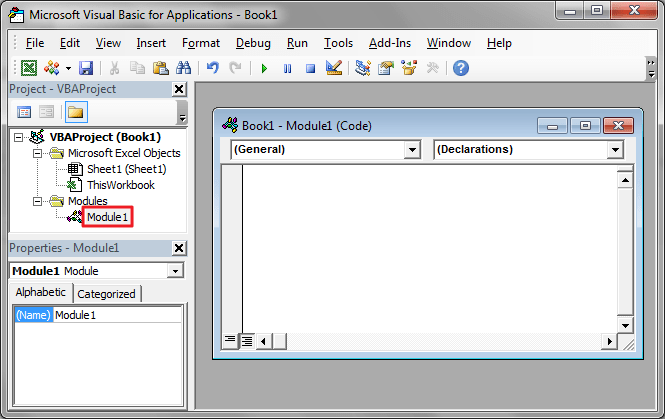
Task: Close the Project - VBAProject panel
Action: (x=179, y=89)
